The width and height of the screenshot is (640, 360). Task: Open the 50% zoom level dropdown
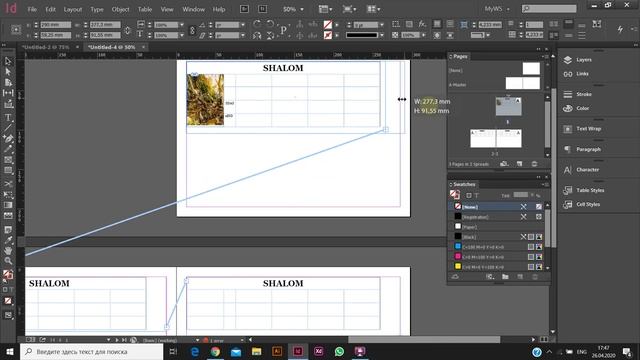click(x=302, y=9)
